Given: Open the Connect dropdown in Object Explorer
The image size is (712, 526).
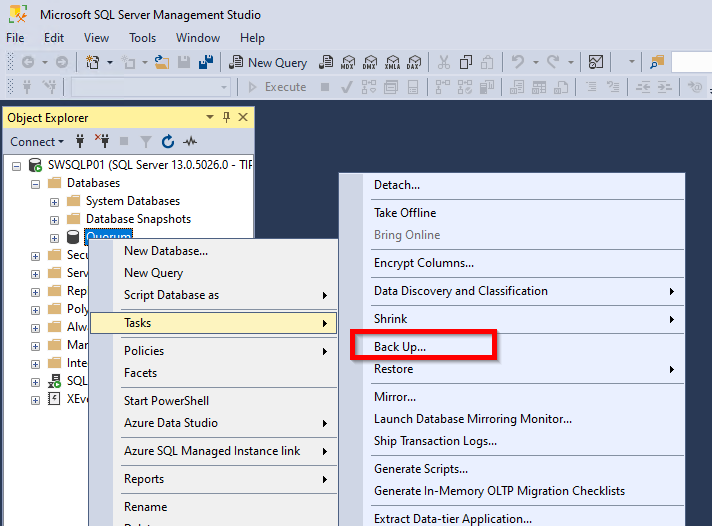Looking at the screenshot, I should pos(37,142).
